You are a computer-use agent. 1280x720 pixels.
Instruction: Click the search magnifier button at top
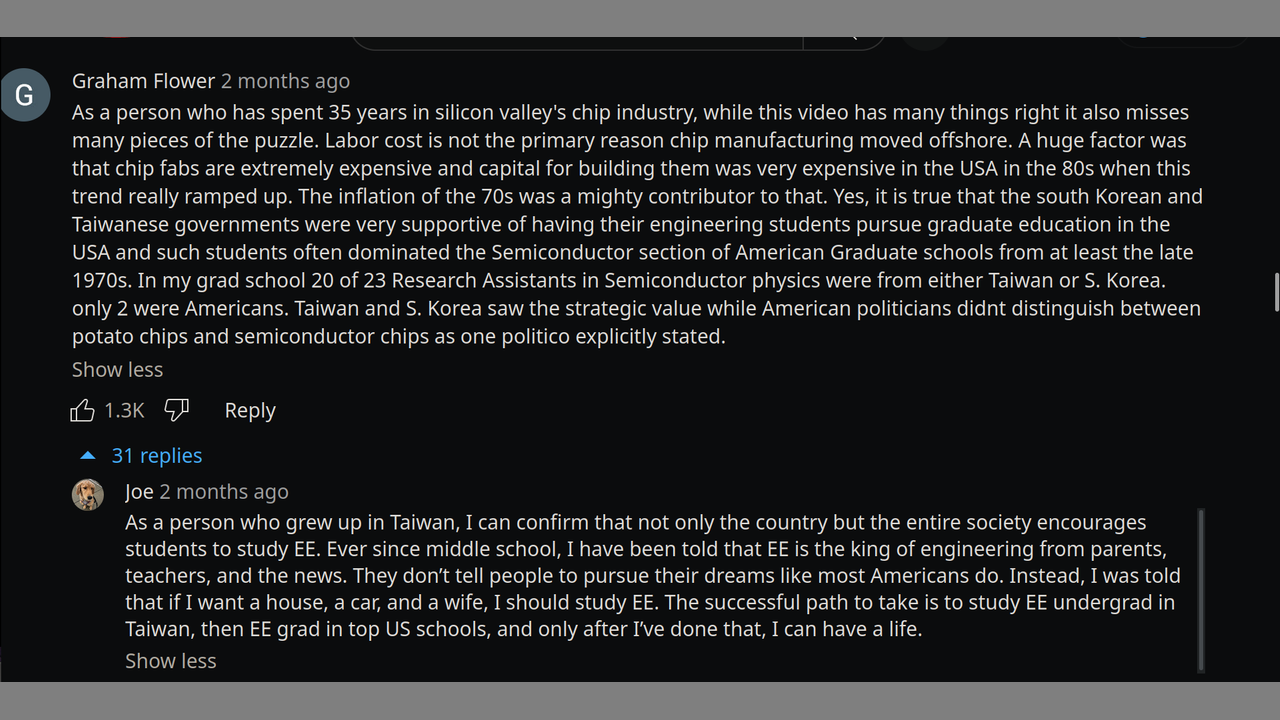point(845,40)
